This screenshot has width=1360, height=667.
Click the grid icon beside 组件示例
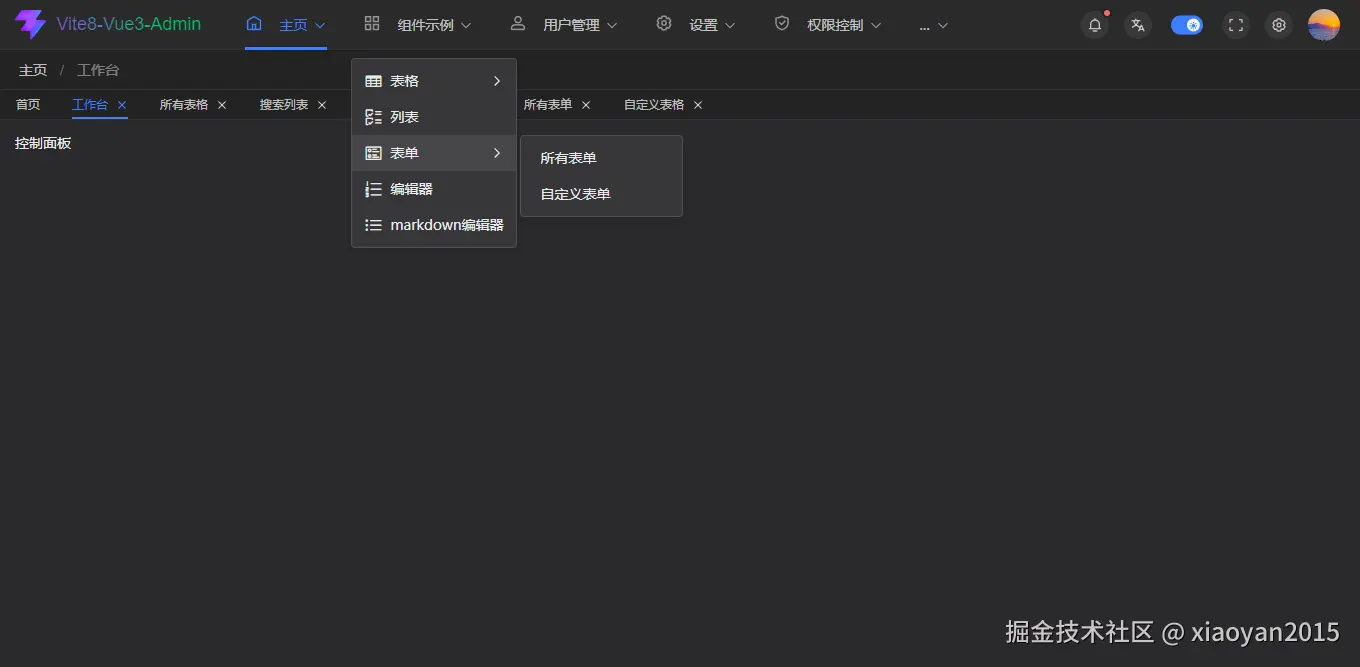click(372, 24)
